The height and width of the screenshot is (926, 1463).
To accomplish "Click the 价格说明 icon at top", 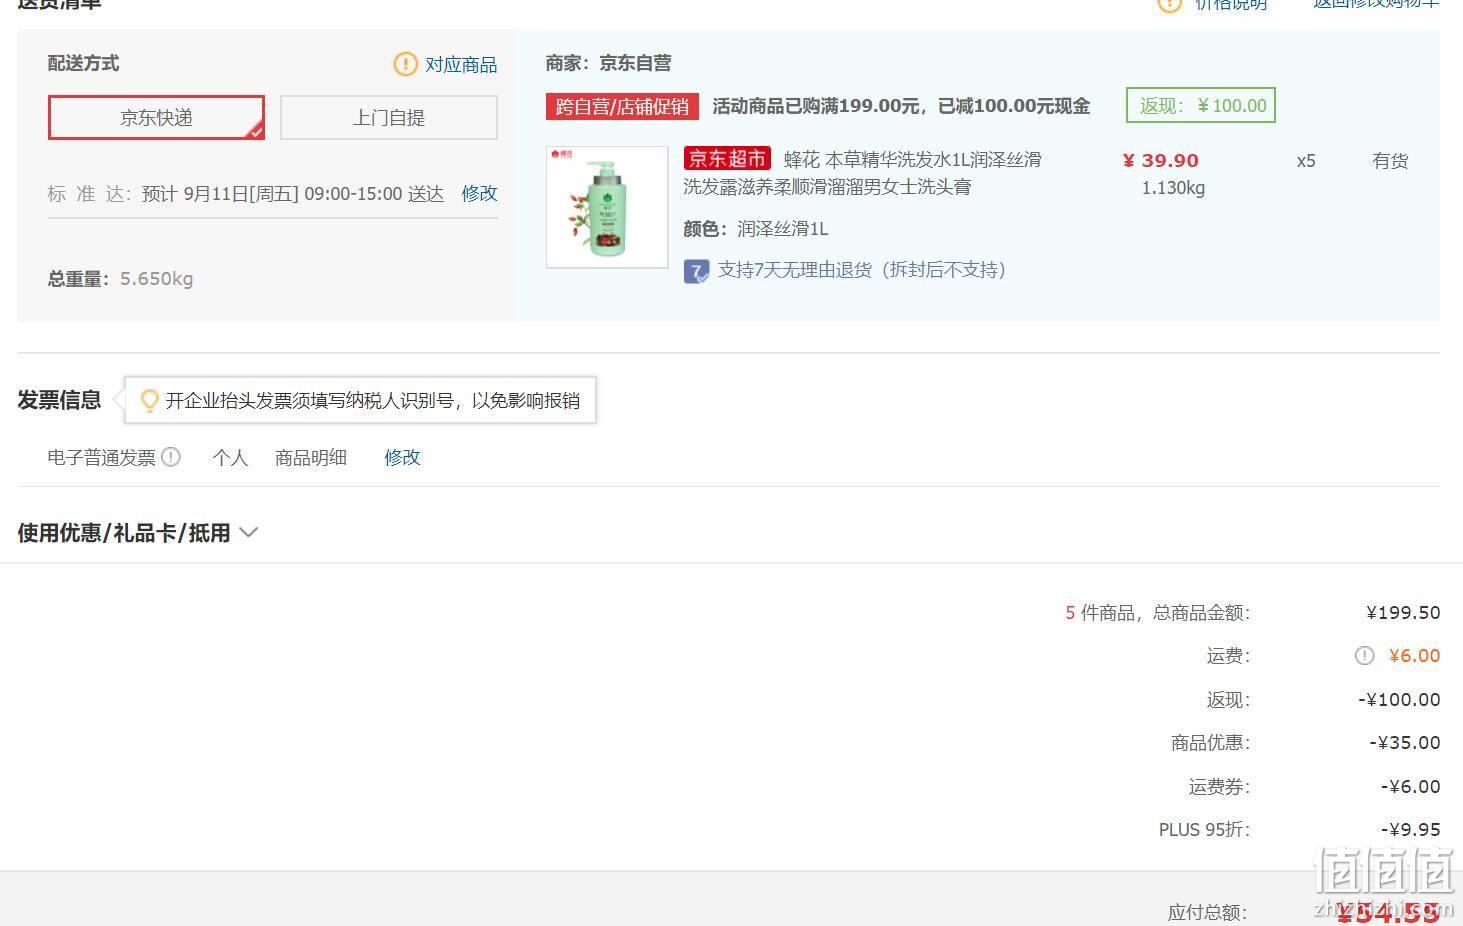I will click(x=1169, y=3).
